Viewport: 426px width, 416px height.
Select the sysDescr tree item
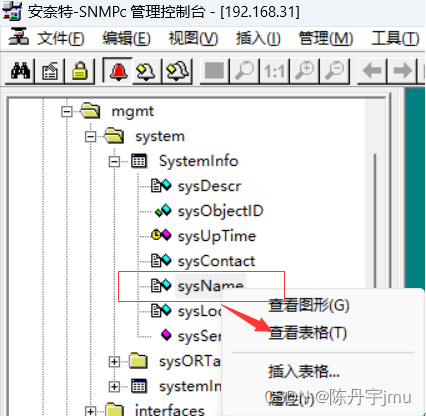[209, 186]
